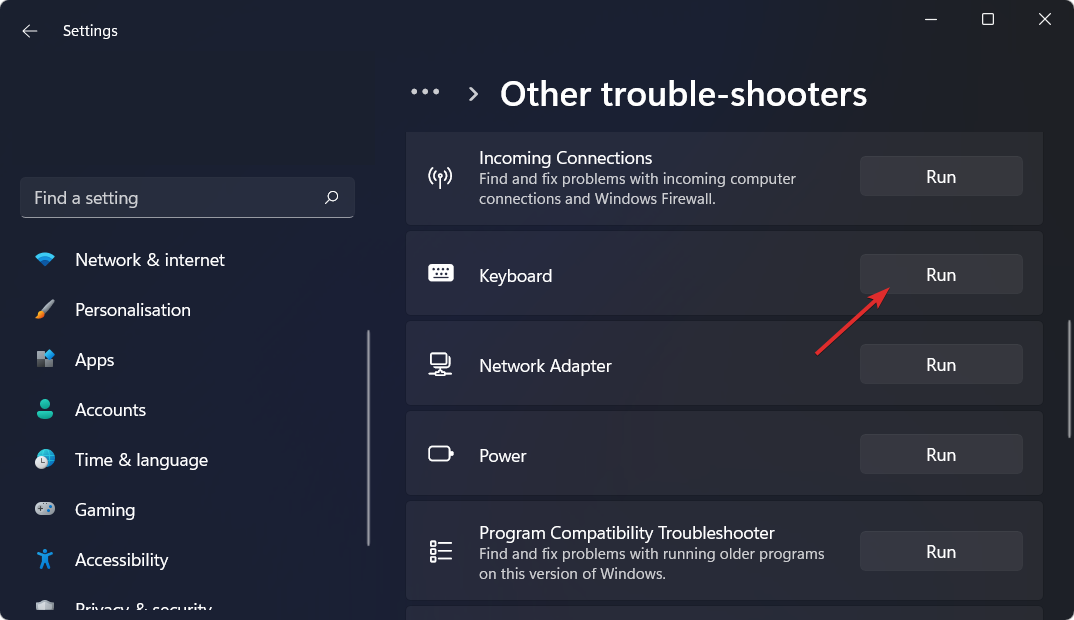Click the back arrow in Settings
The width and height of the screenshot is (1074, 620).
click(30, 31)
